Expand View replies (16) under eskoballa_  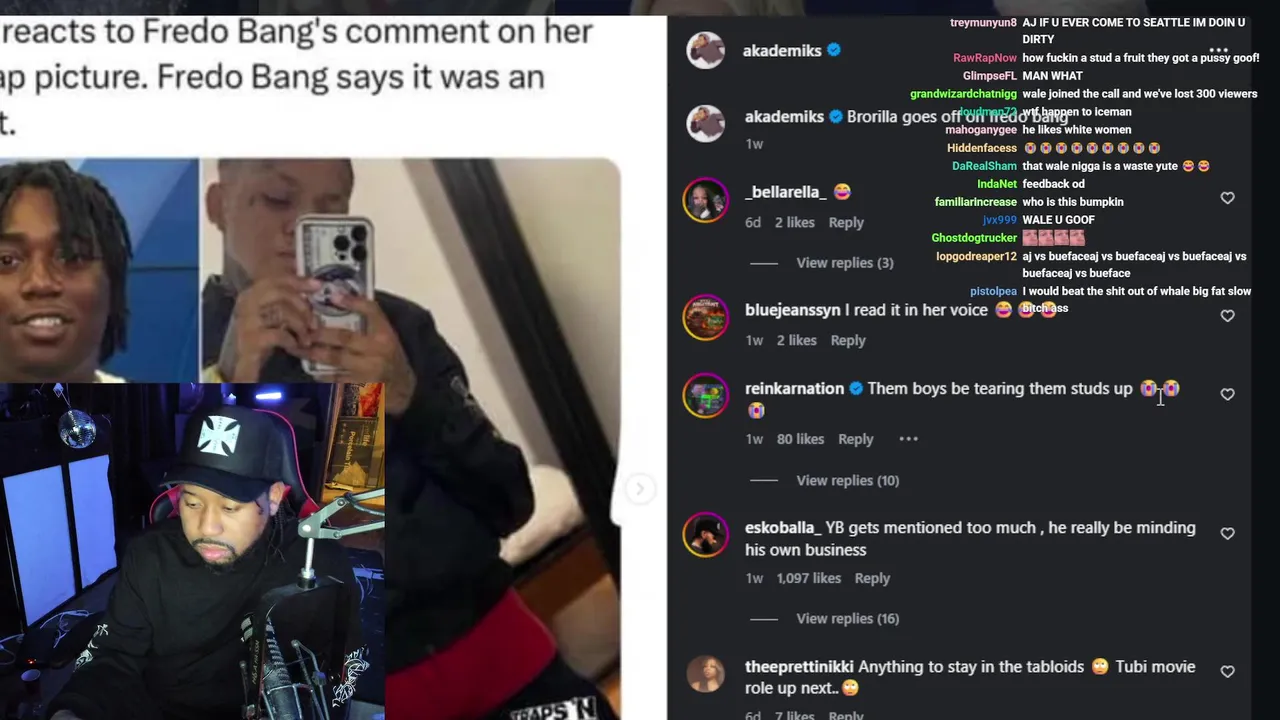pyautogui.click(x=847, y=619)
